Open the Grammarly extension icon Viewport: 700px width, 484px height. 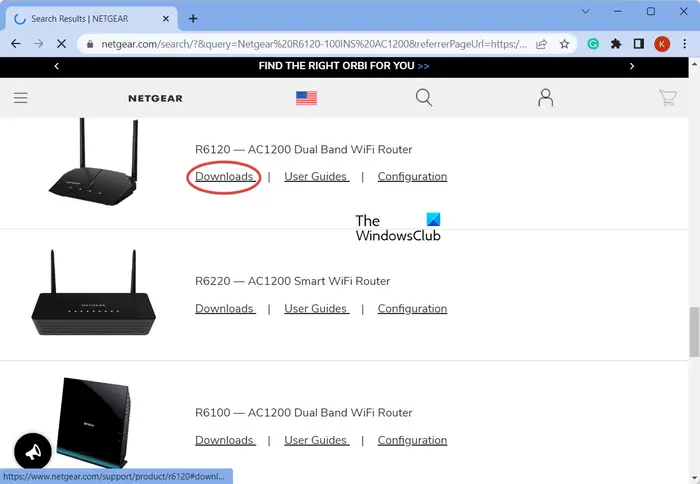click(x=593, y=44)
